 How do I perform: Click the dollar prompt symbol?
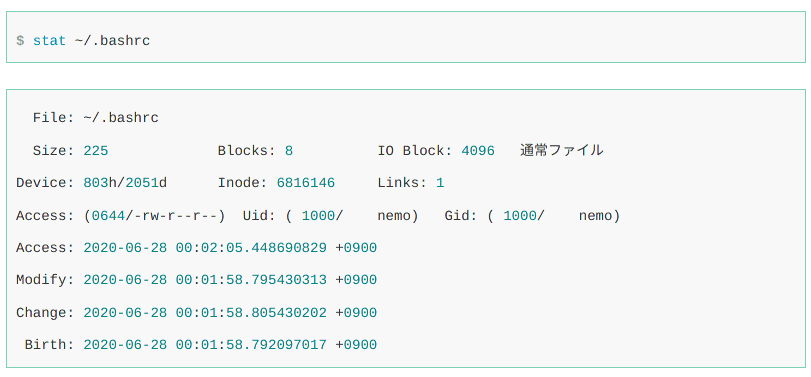(20, 41)
